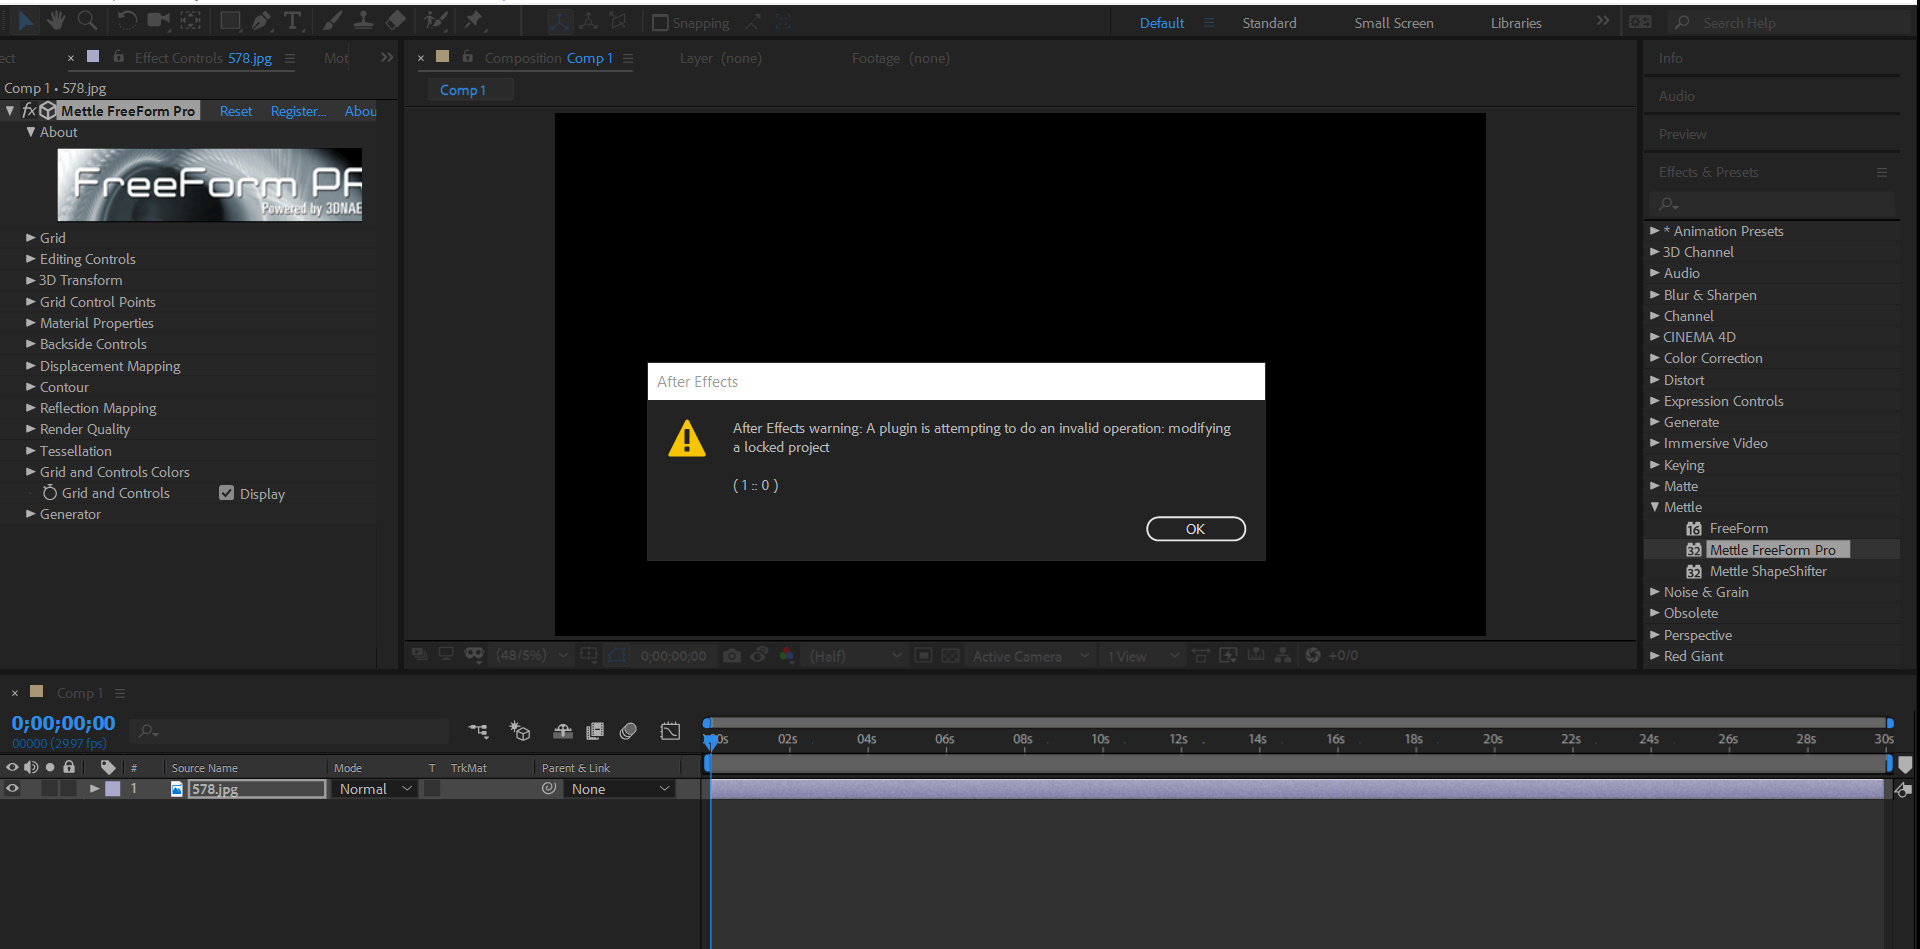
Task: Select the Roto Brush tool
Action: 436,20
